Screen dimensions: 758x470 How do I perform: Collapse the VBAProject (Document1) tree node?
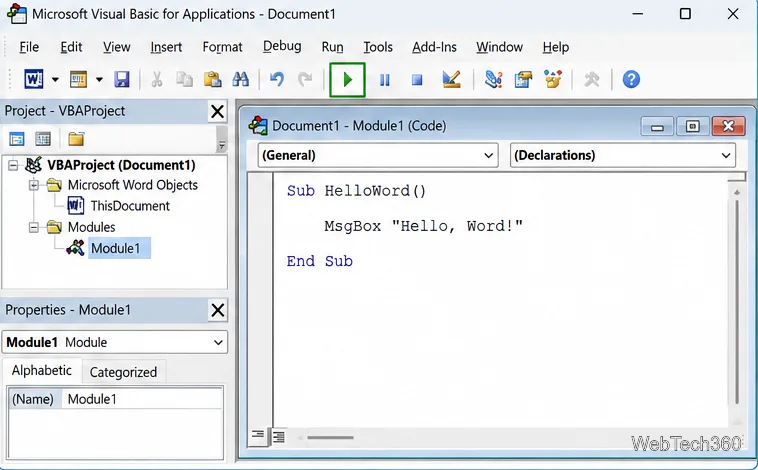pos(13,165)
